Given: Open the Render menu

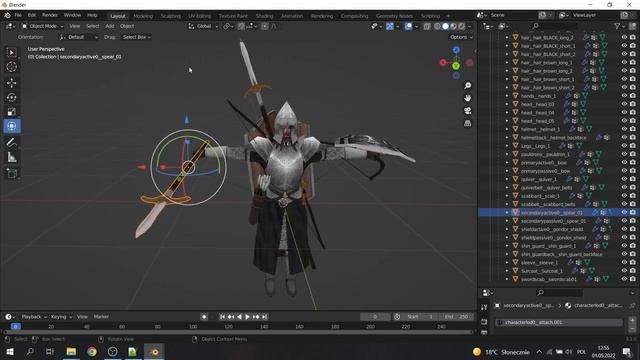Looking at the screenshot, I should [x=50, y=15].
